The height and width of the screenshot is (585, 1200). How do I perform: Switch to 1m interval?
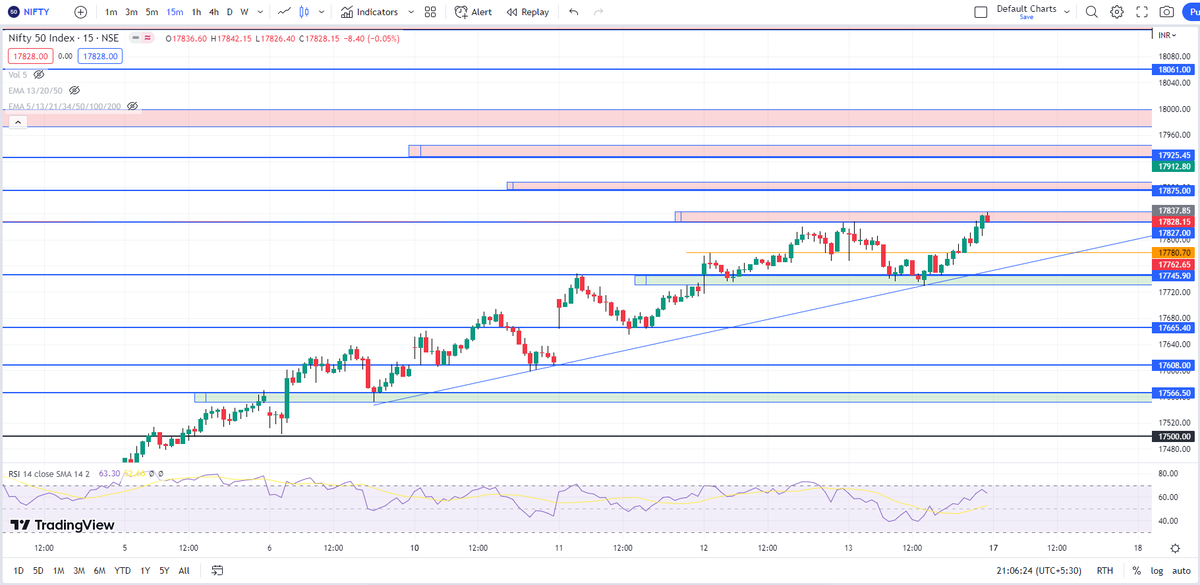click(110, 12)
